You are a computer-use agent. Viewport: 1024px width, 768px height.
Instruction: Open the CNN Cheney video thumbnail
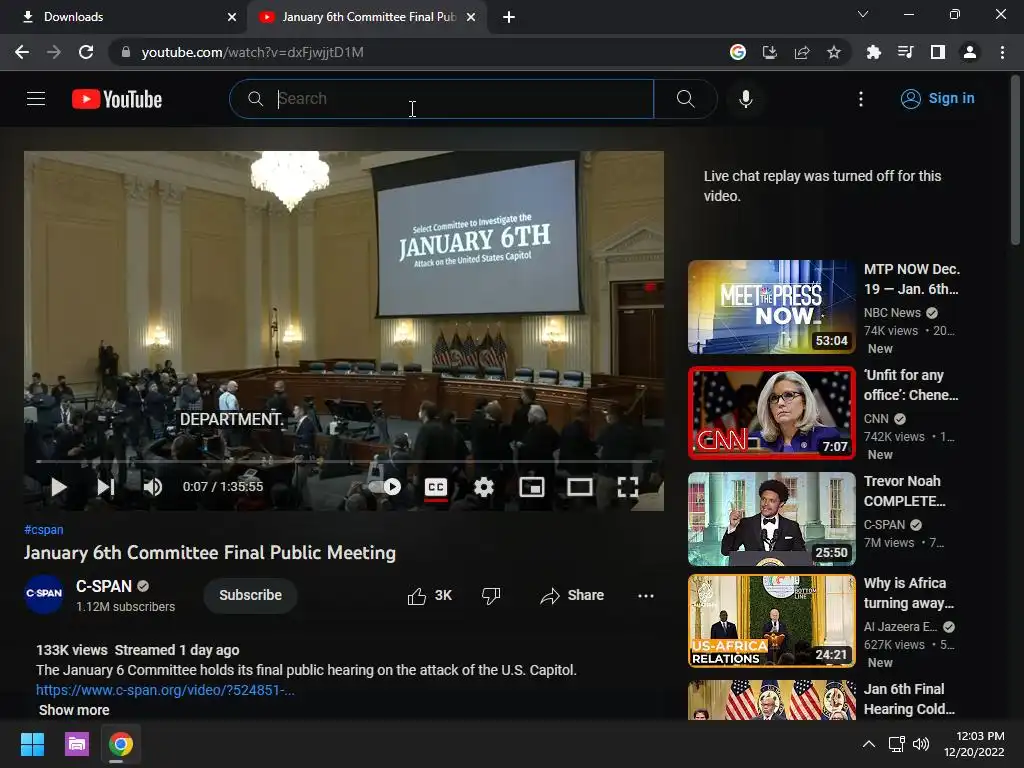(x=771, y=413)
